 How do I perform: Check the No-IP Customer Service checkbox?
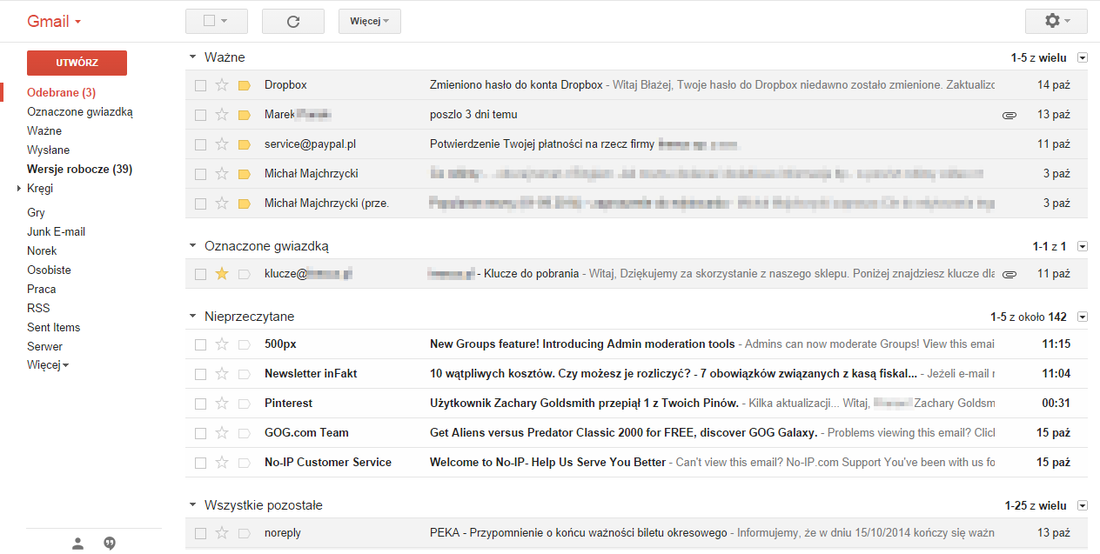pyautogui.click(x=201, y=463)
